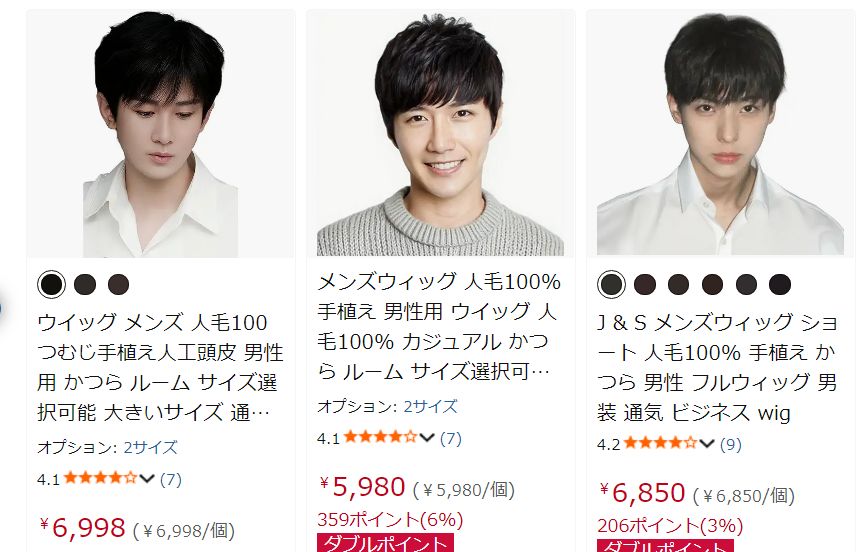Open J&S メンズウィッグ ショート title link
The height and width of the screenshot is (552, 867).
click(717, 367)
